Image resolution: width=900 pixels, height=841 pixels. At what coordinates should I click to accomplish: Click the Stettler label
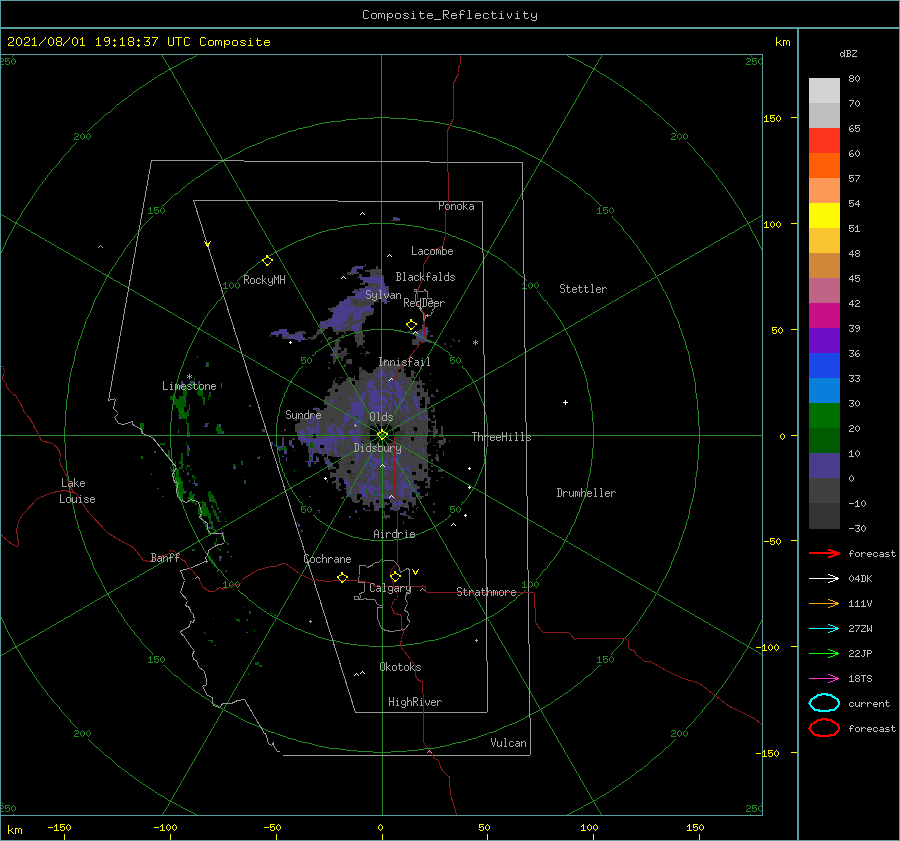[x=583, y=289]
